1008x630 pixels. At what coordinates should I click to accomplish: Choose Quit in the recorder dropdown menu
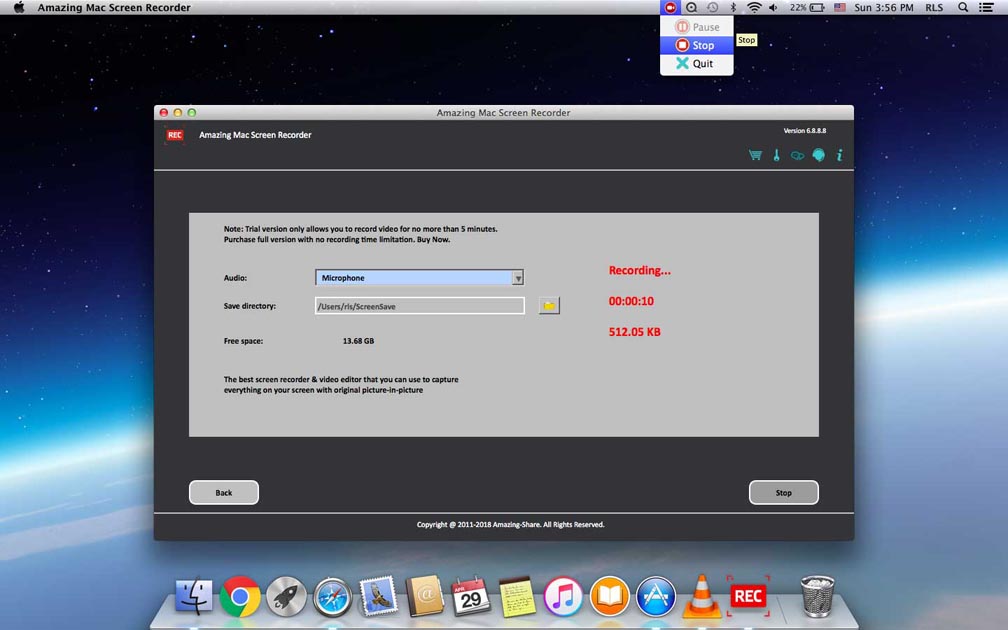(x=697, y=64)
